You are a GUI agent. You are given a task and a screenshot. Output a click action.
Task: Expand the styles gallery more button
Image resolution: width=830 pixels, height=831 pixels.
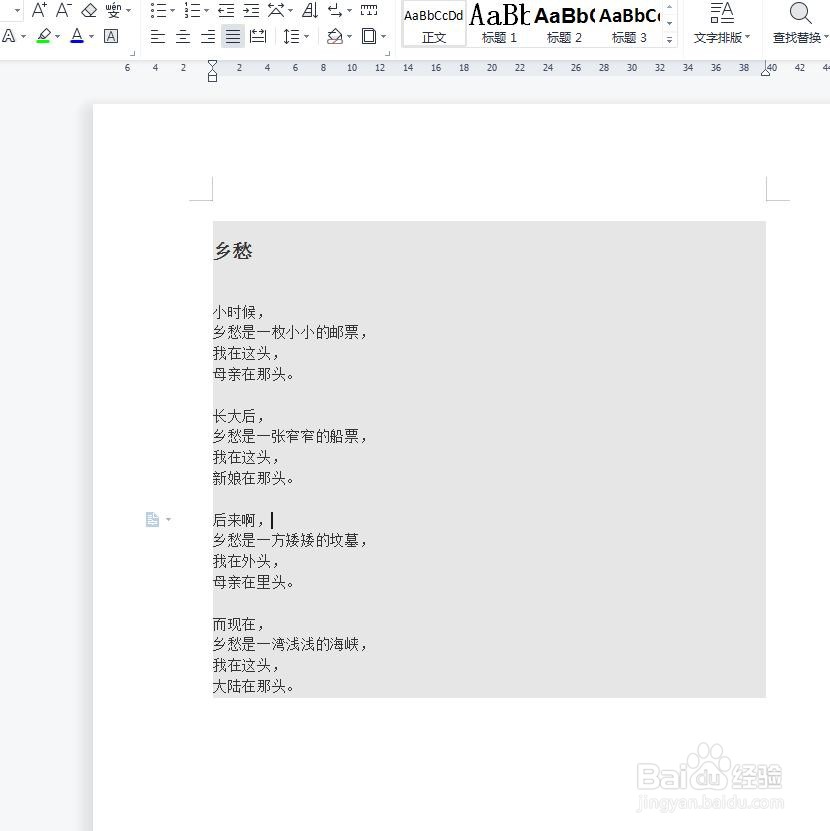669,40
